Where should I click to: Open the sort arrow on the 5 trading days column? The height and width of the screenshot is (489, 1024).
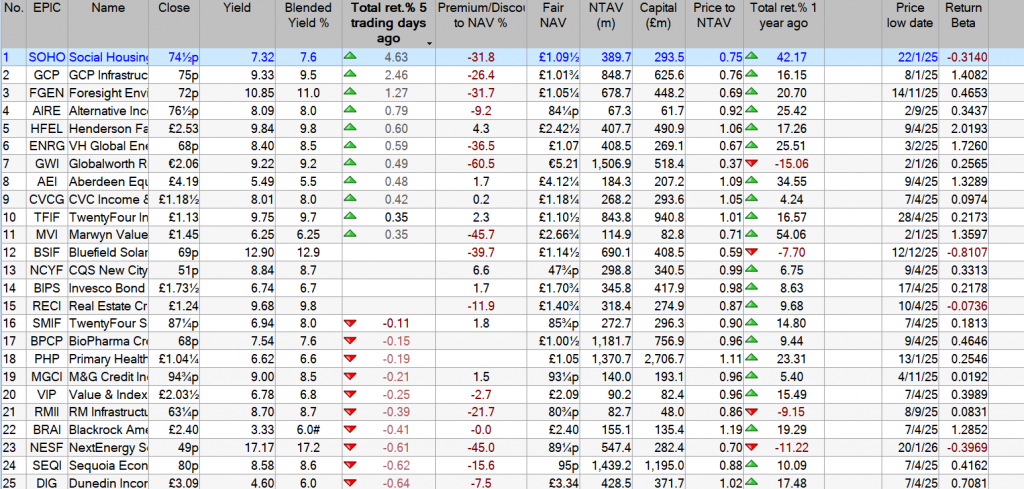coord(430,43)
